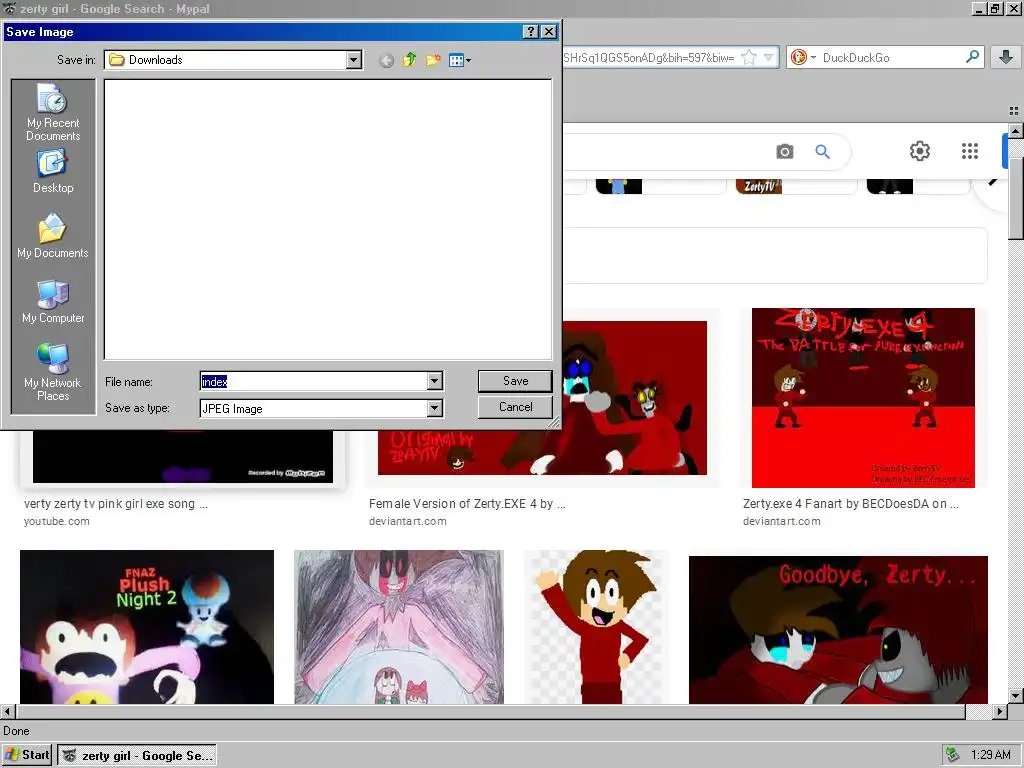Viewport: 1024px width, 768px height.
Task: Click 'verty zerty tv pink girl exe song' title
Action: pyautogui.click(x=116, y=504)
